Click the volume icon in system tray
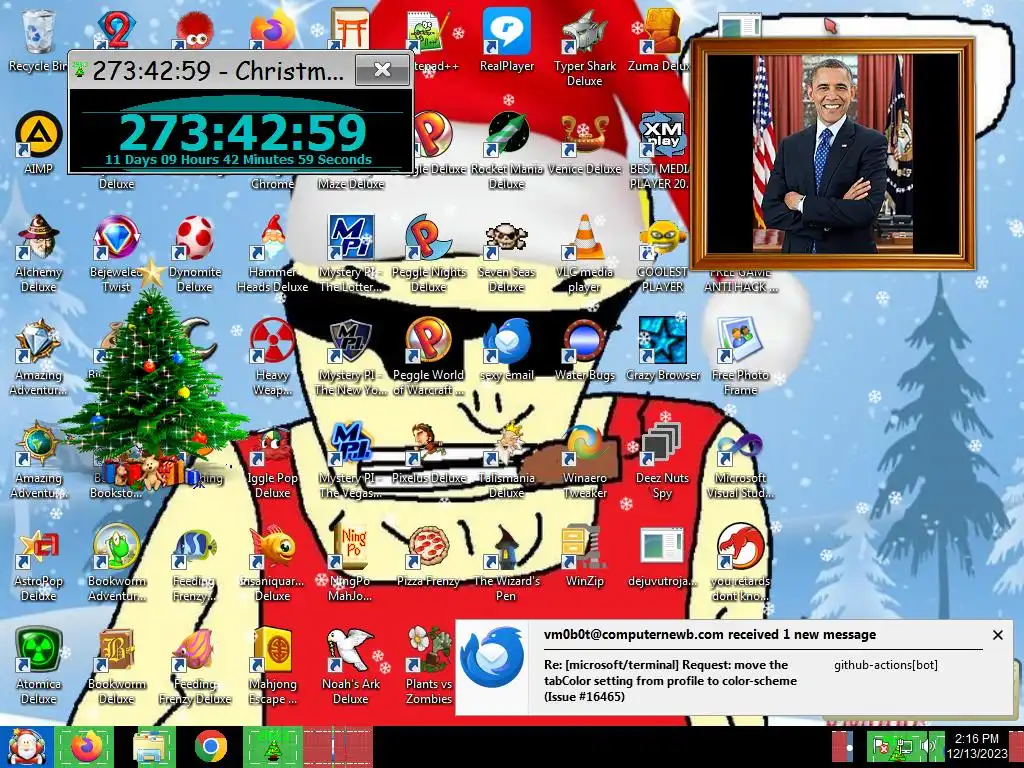Viewport: 1024px width, 768px height. click(x=927, y=746)
